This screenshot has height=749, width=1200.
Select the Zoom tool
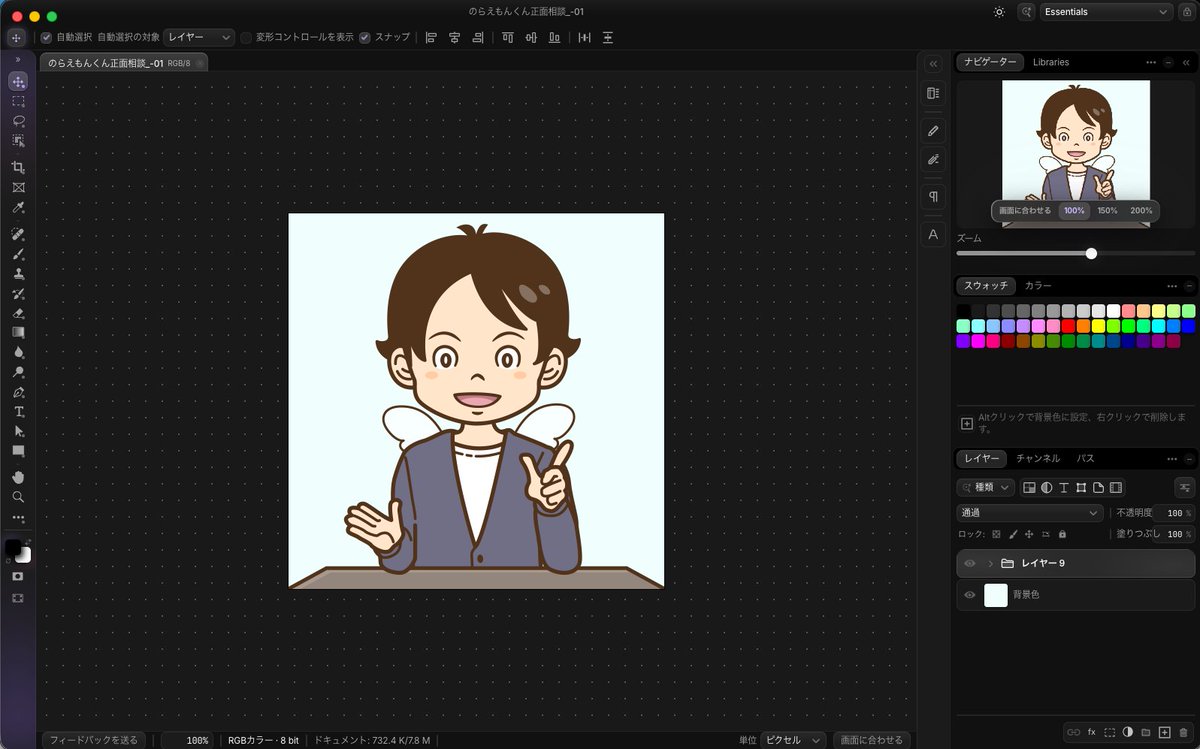tap(18, 497)
